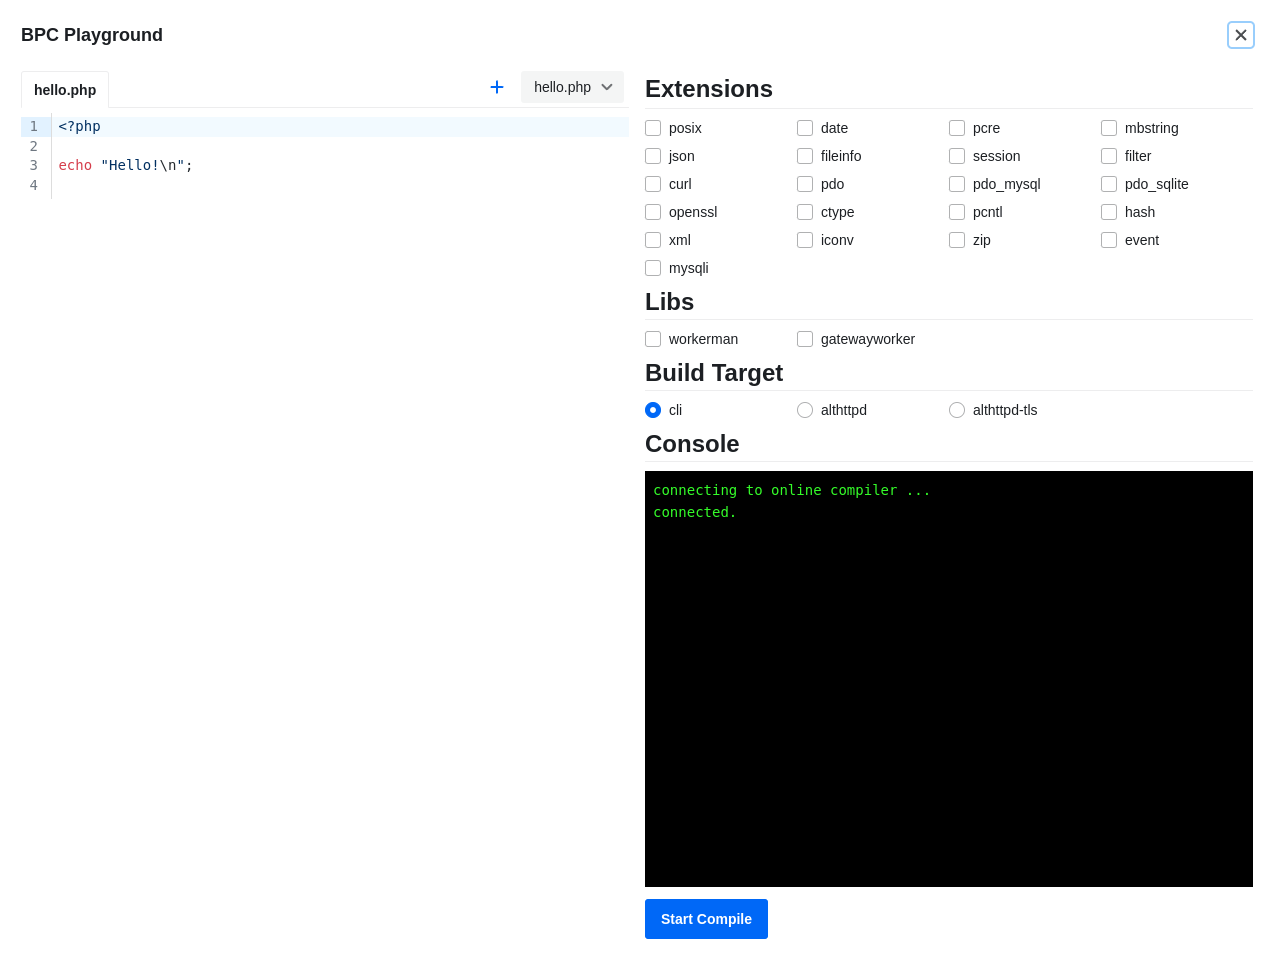Switch to the hello.php tab
This screenshot has height=970, width=1270.
pos(65,90)
